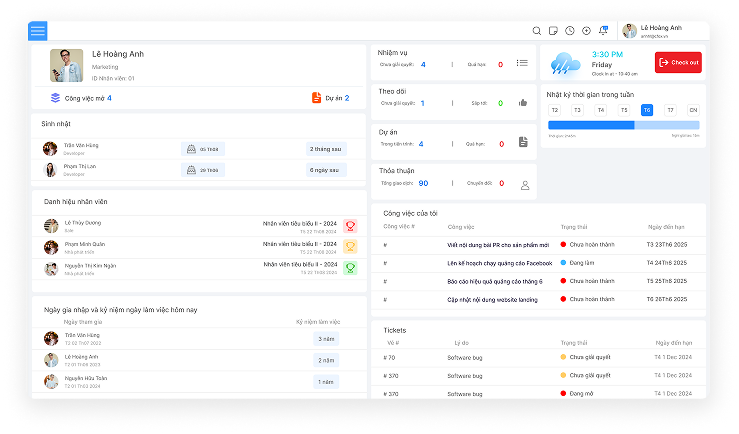Click Lê Hoàng Anh avatar in top bar
Image resolution: width=739 pixels, height=434 pixels.
coord(630,31)
